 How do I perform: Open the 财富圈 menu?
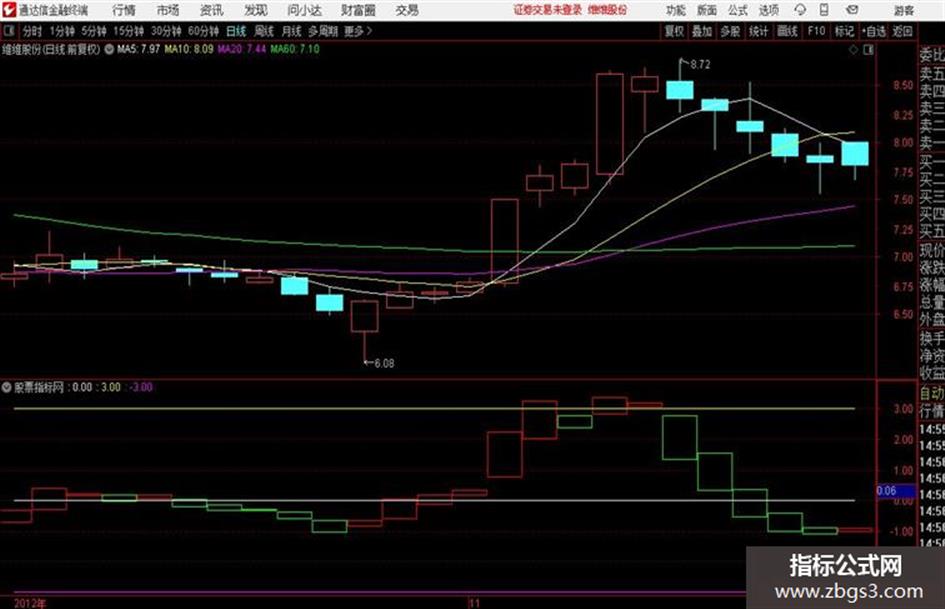tap(358, 10)
